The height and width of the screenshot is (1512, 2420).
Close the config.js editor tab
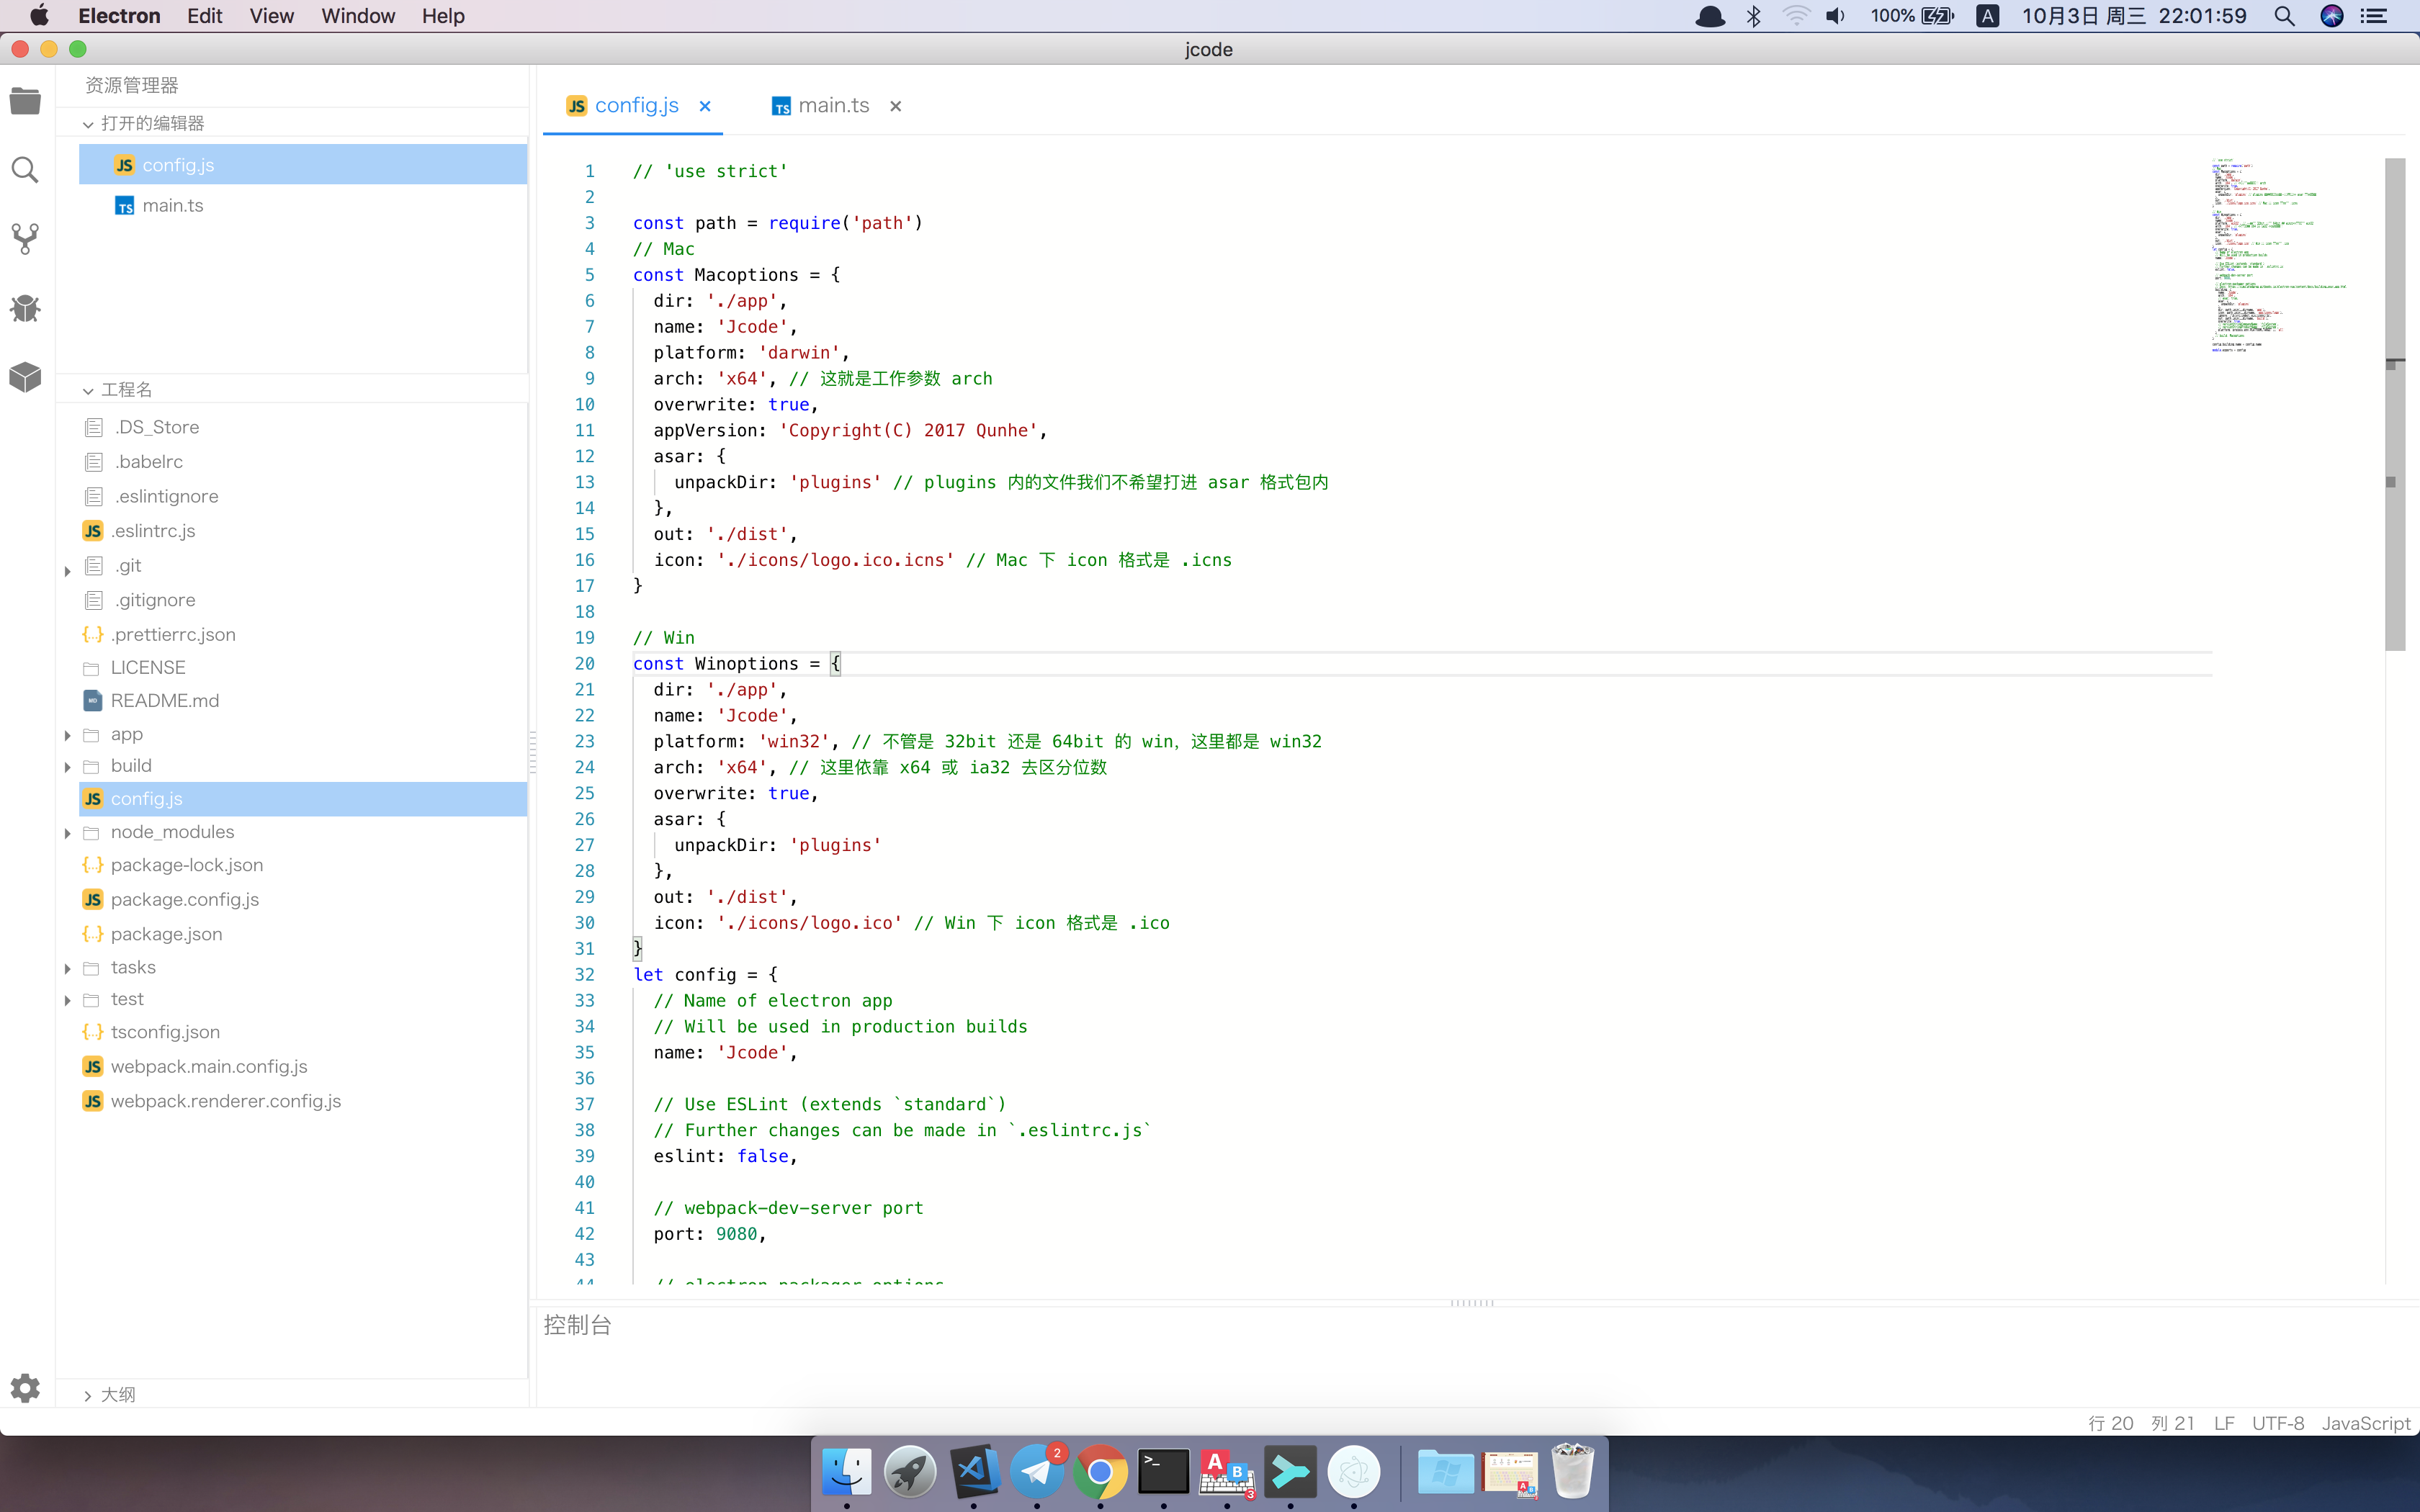[x=705, y=106]
